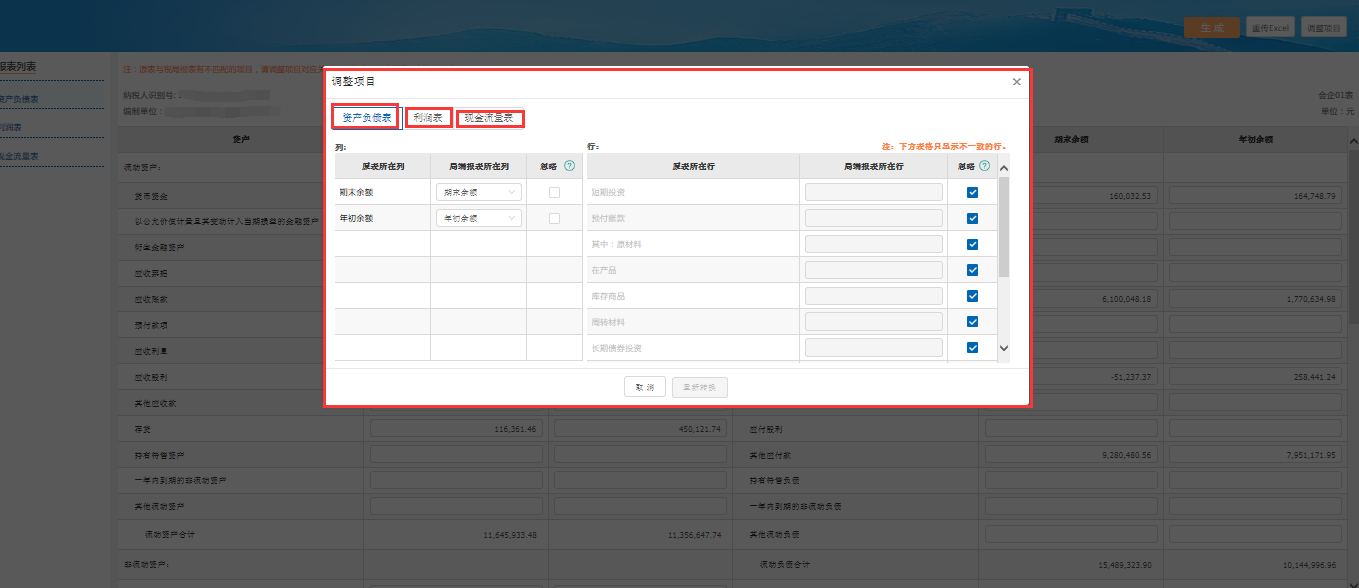
Task: Open 现金流量表 in left report list
Action: (x=19, y=156)
